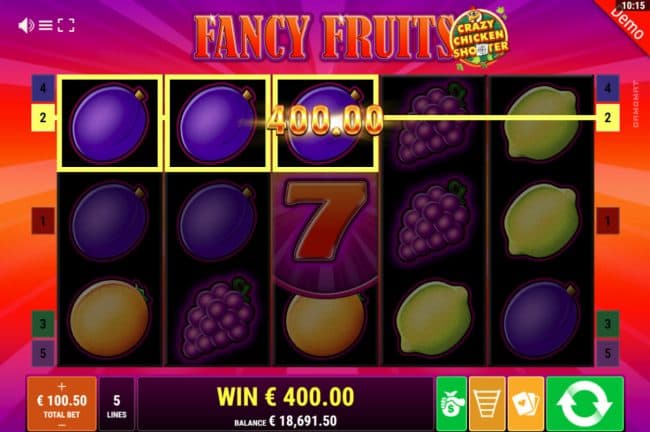Select green payline 3 marker on left
This screenshot has height=432, width=650.
click(43, 323)
